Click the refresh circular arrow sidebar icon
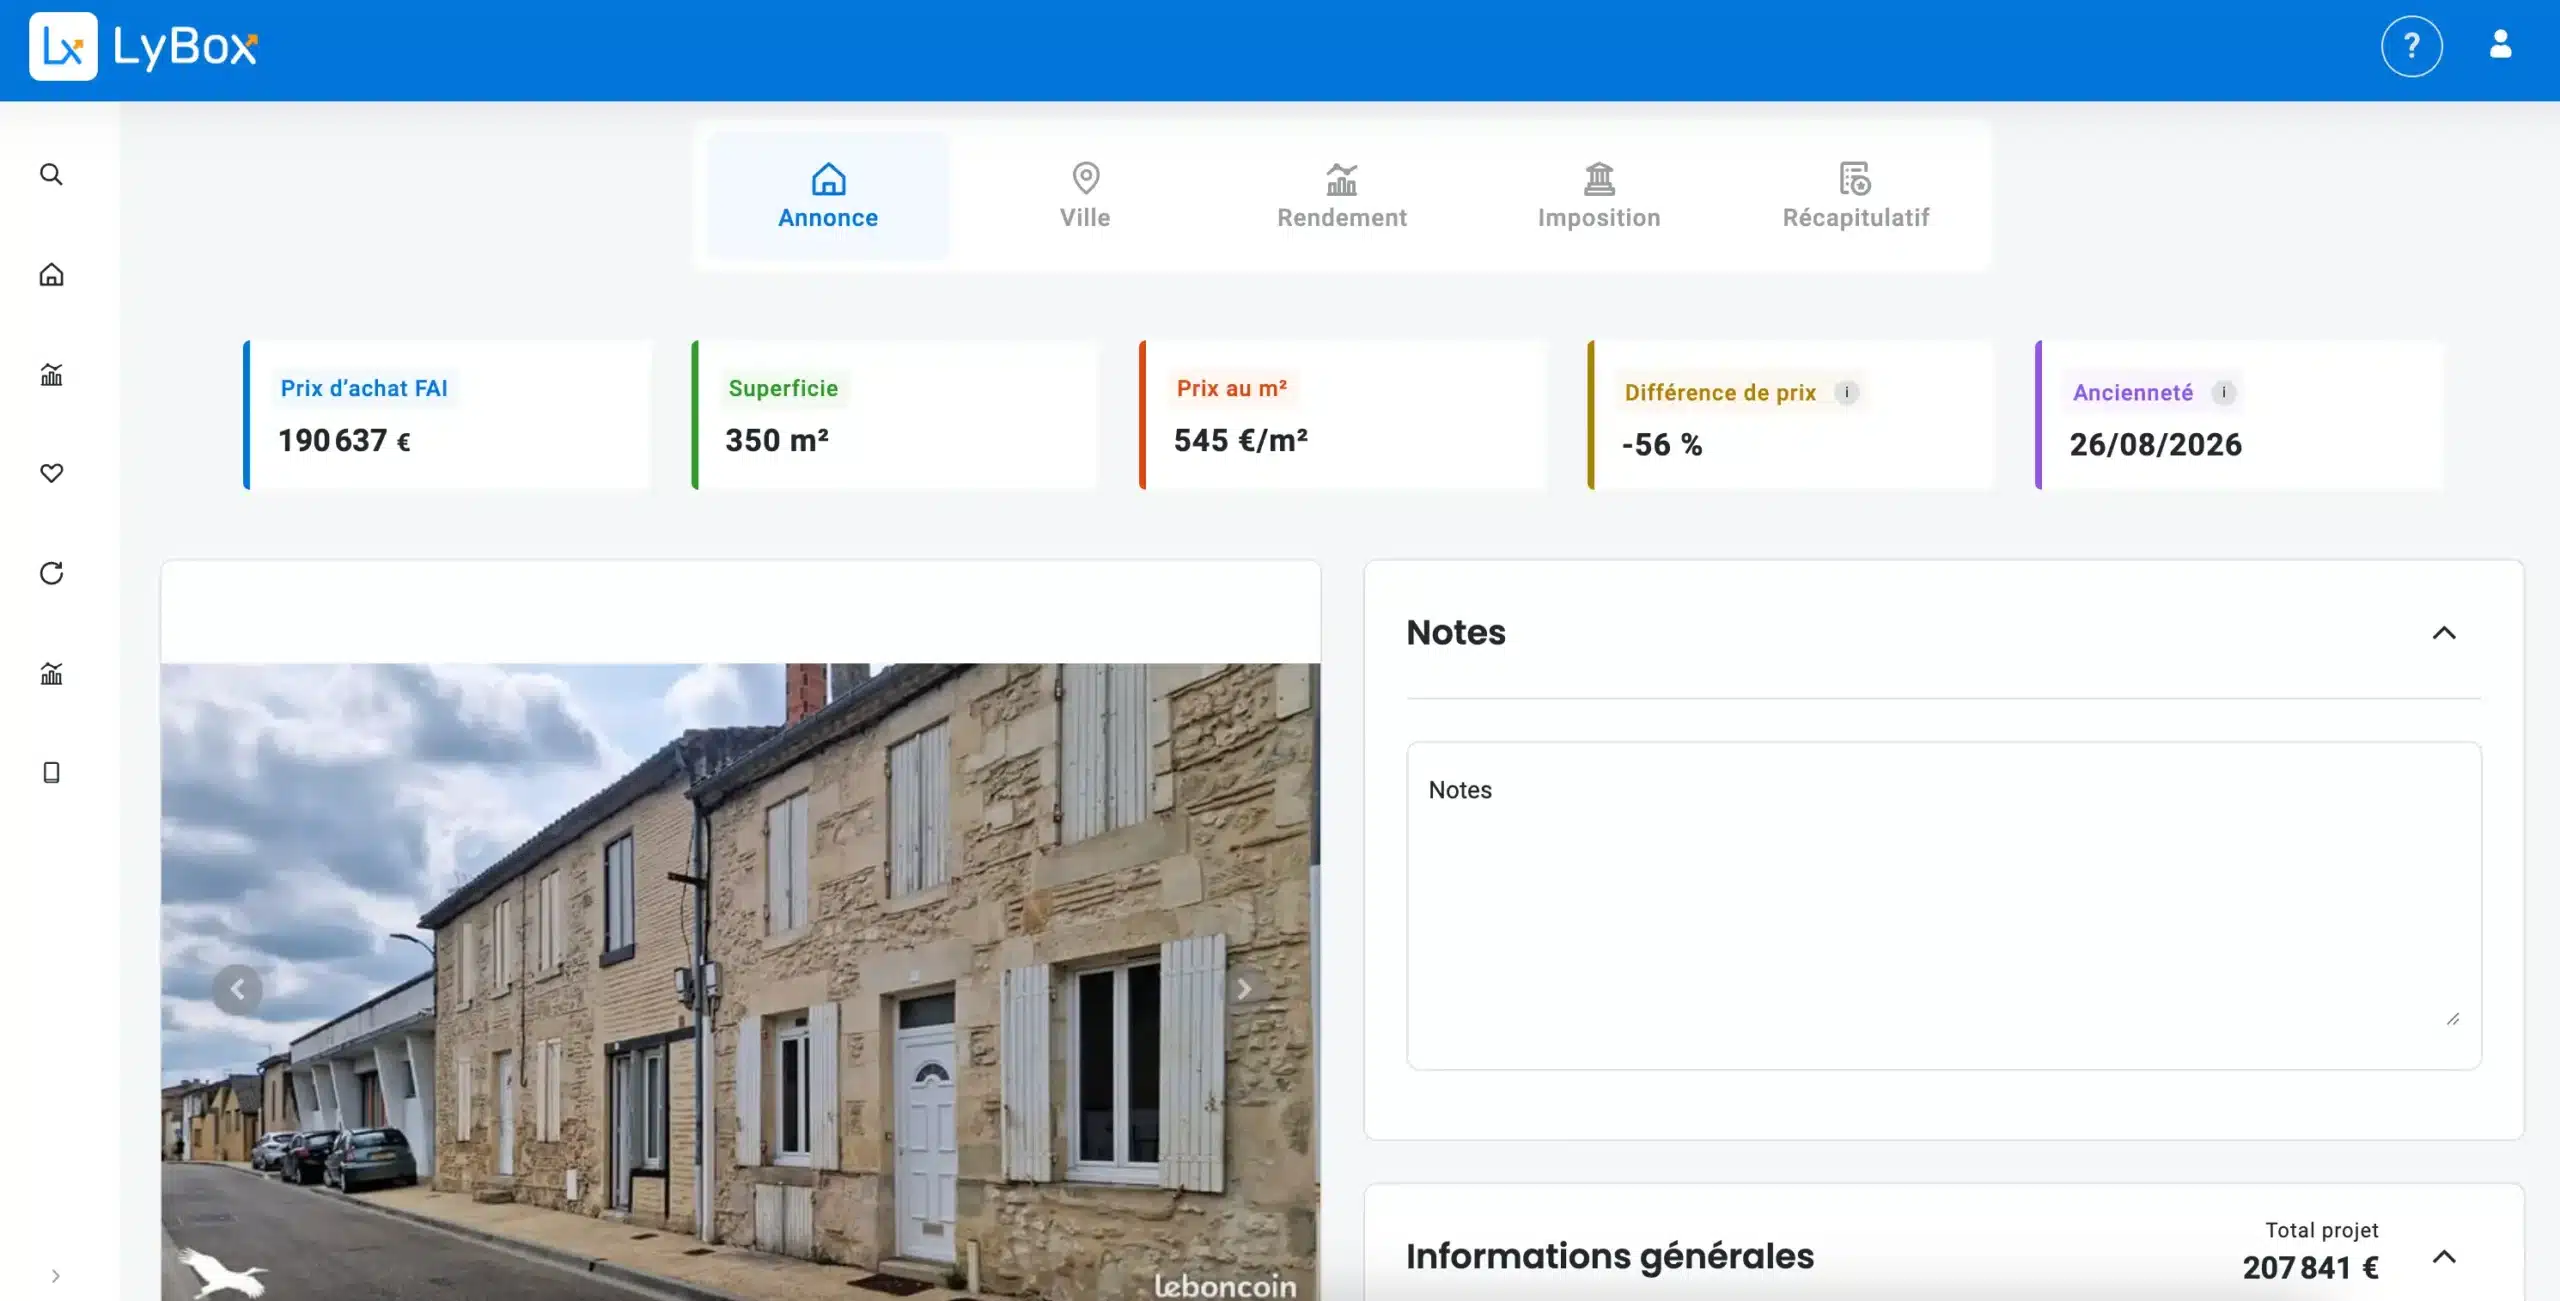 (51, 573)
